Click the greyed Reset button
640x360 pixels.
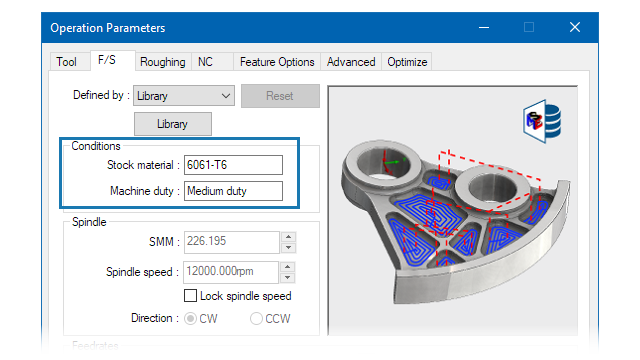click(280, 96)
